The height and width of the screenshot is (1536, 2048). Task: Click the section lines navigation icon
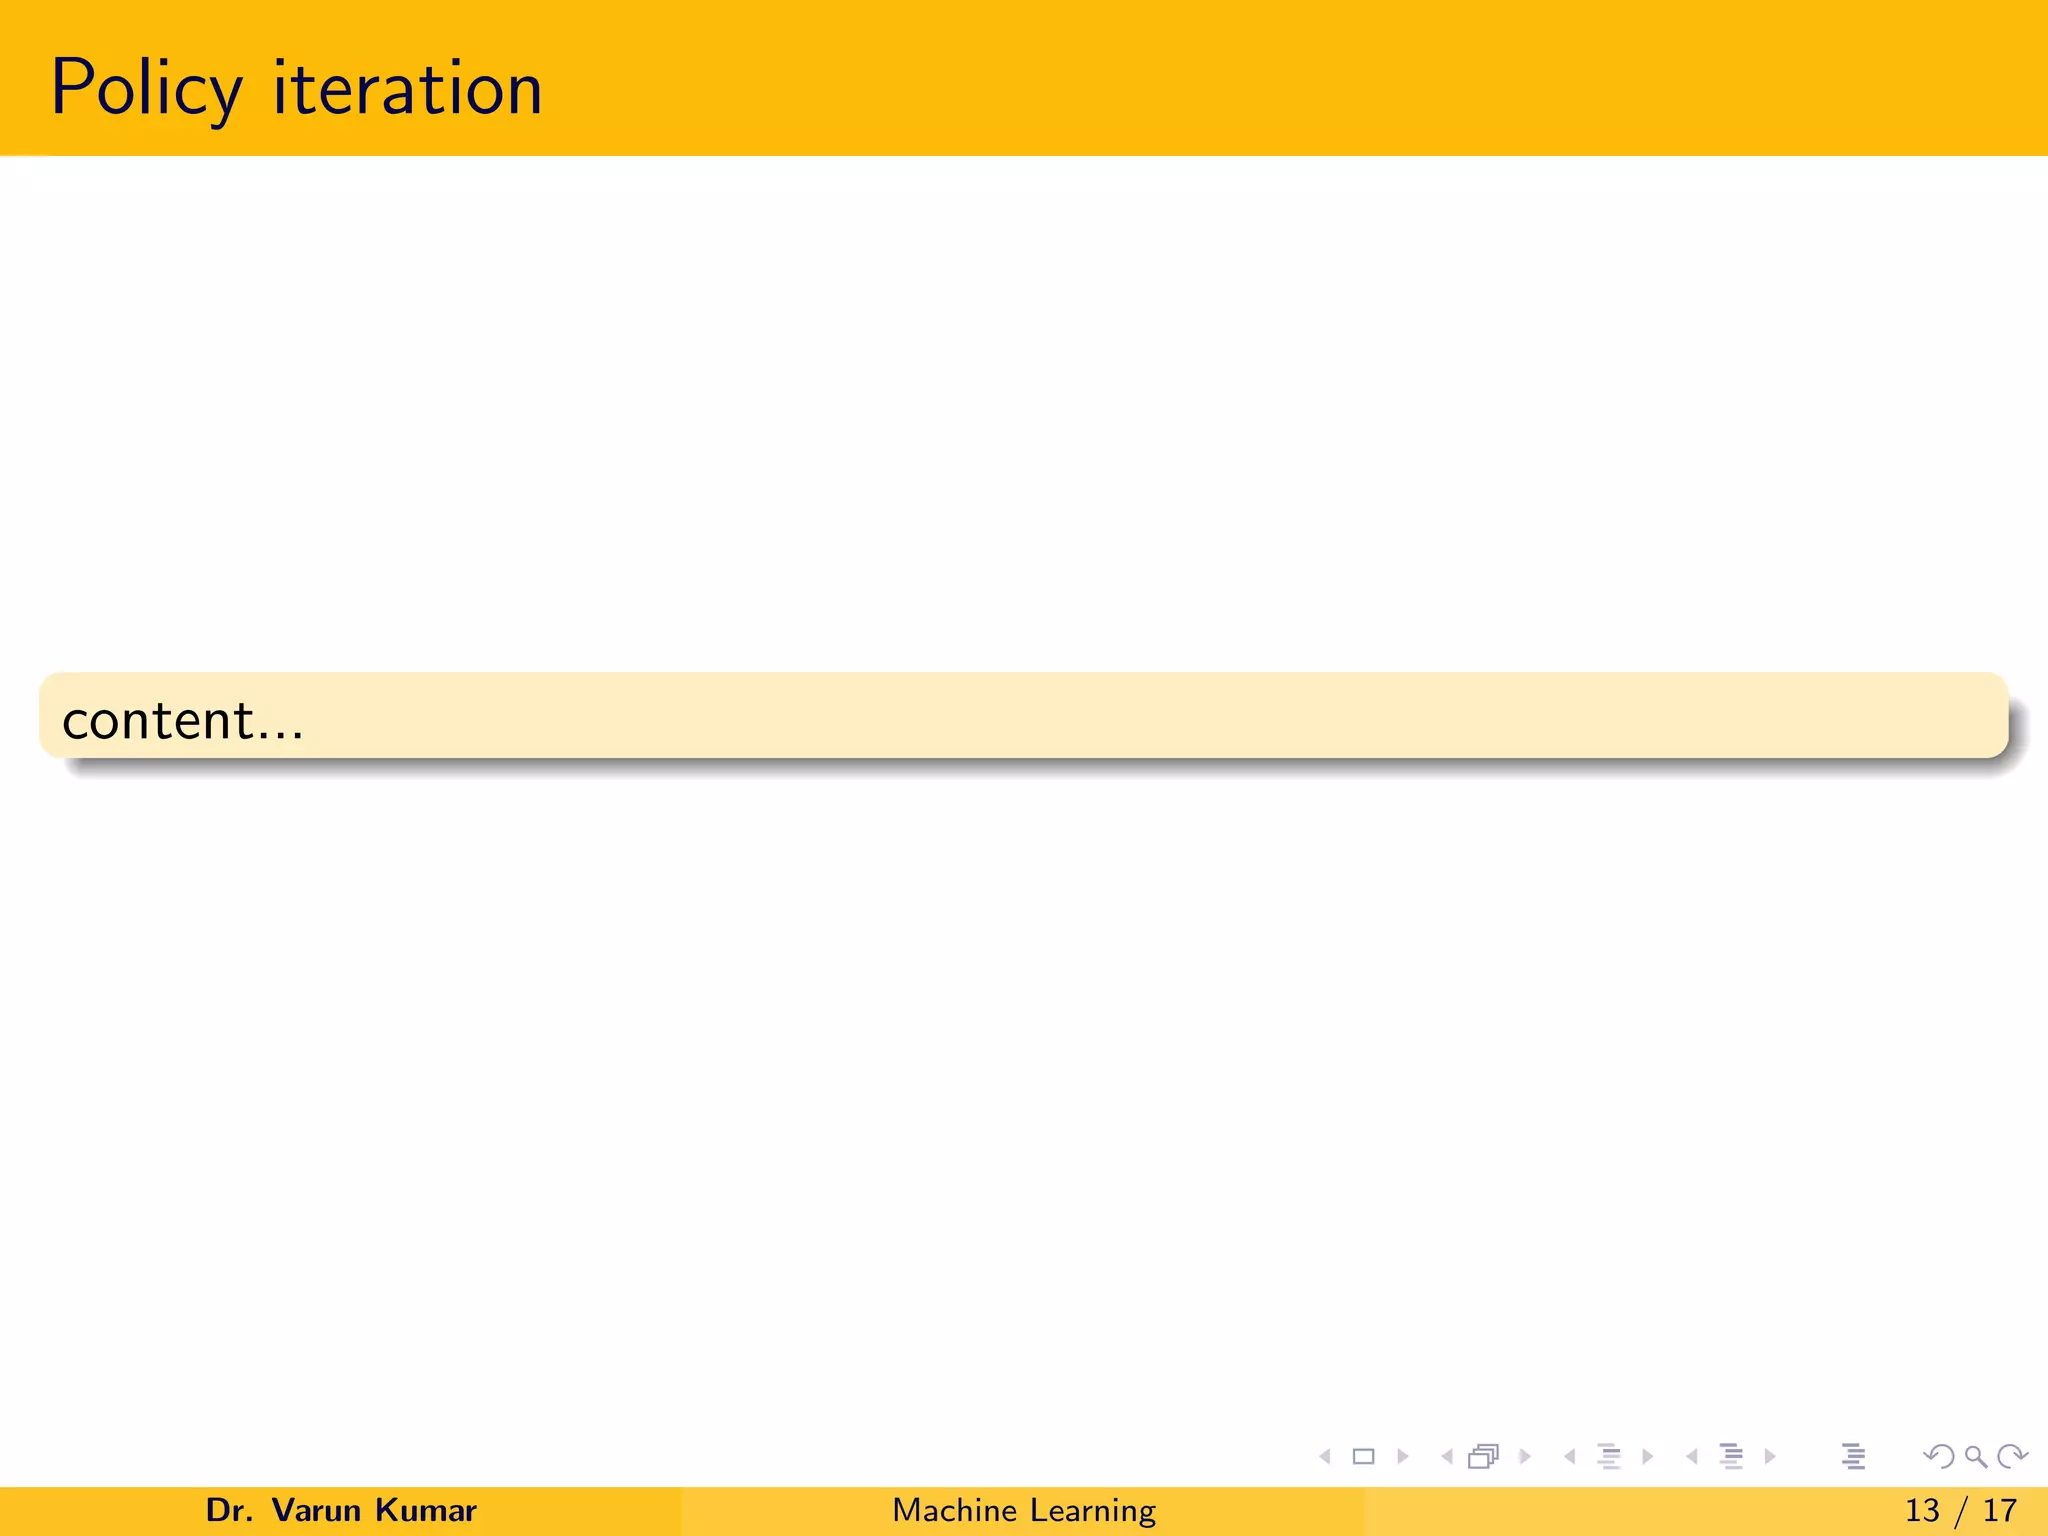click(1731, 1457)
